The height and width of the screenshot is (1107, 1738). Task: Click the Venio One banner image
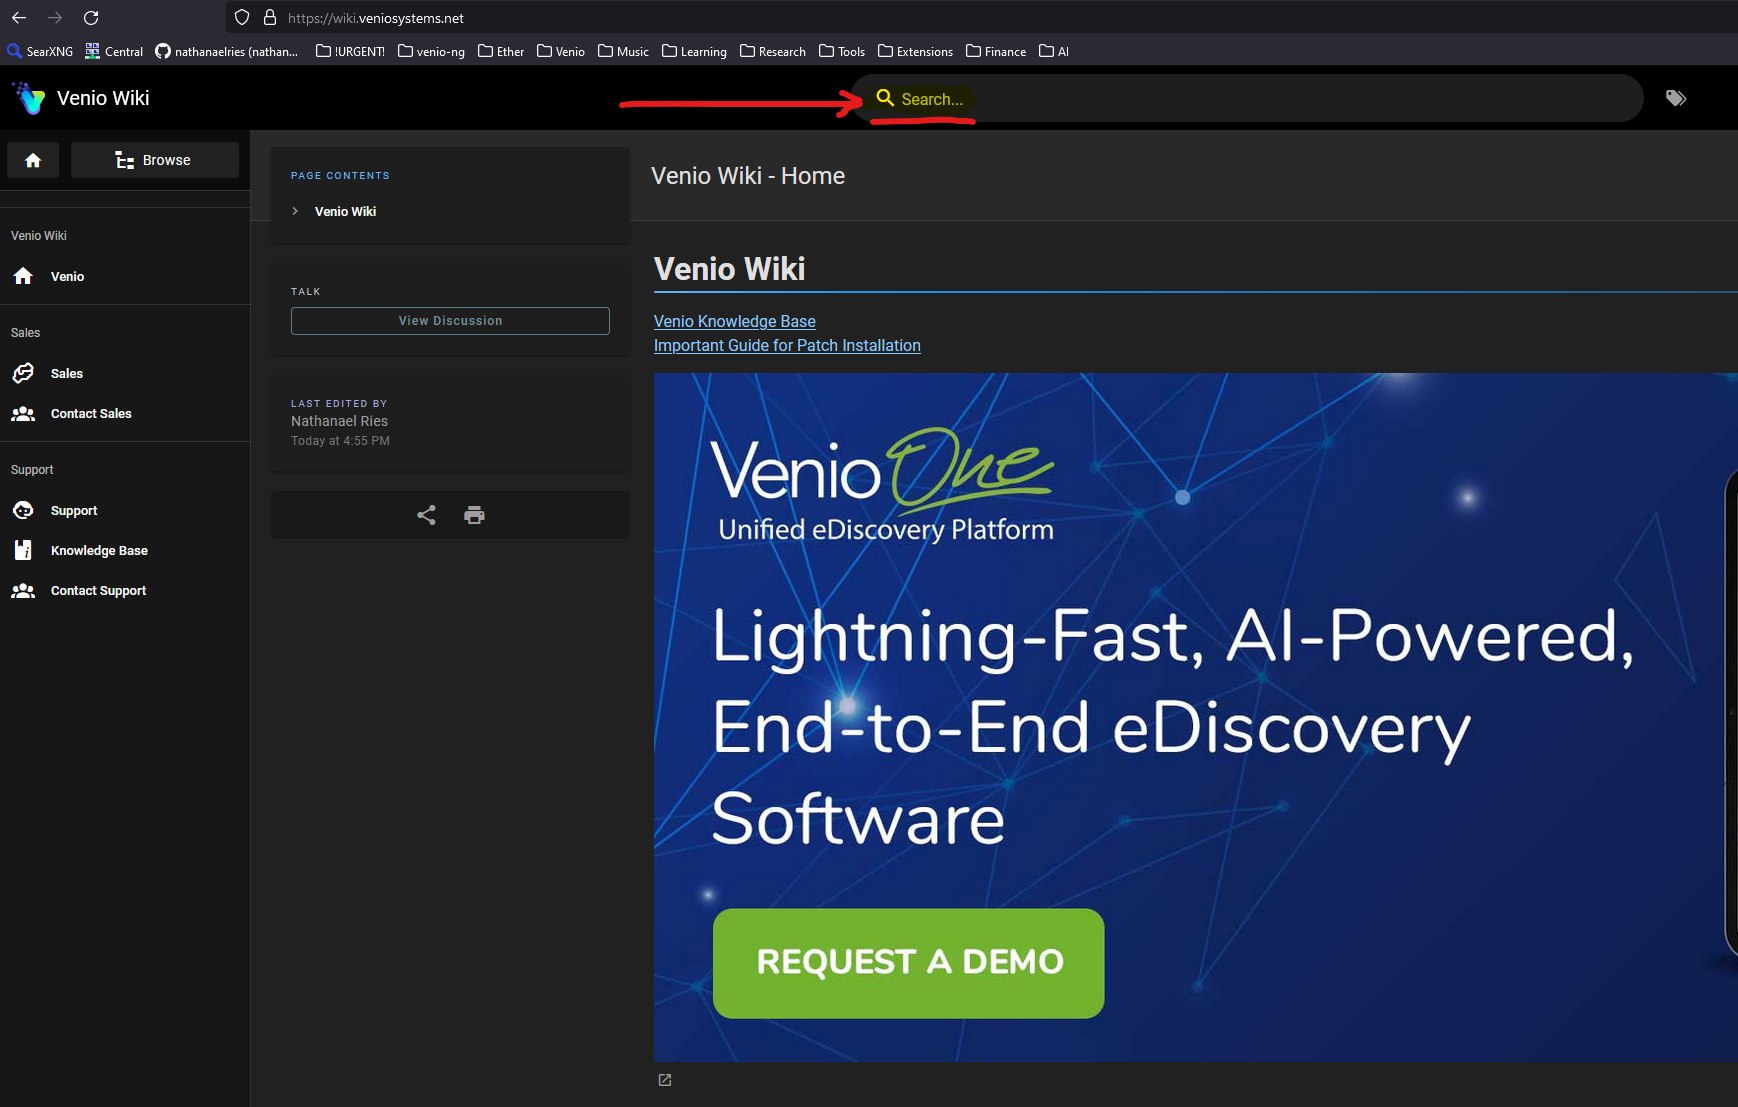[1195, 717]
